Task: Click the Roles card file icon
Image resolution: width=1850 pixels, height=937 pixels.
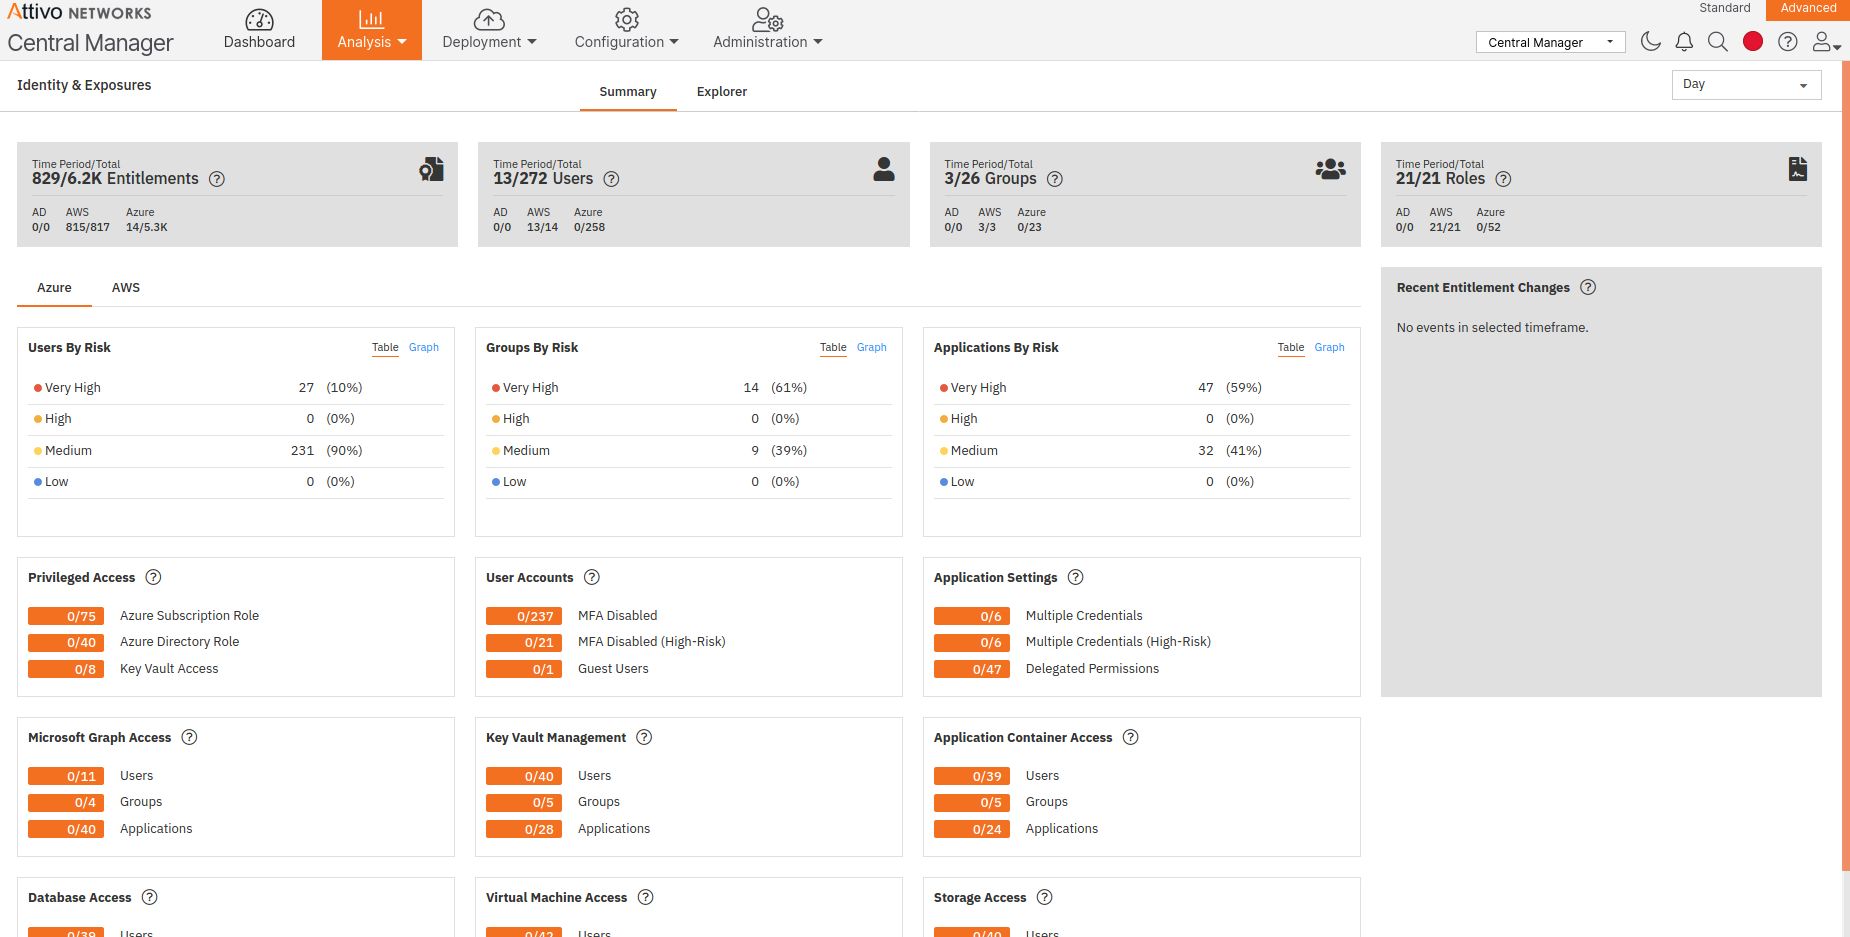Action: coord(1798,169)
